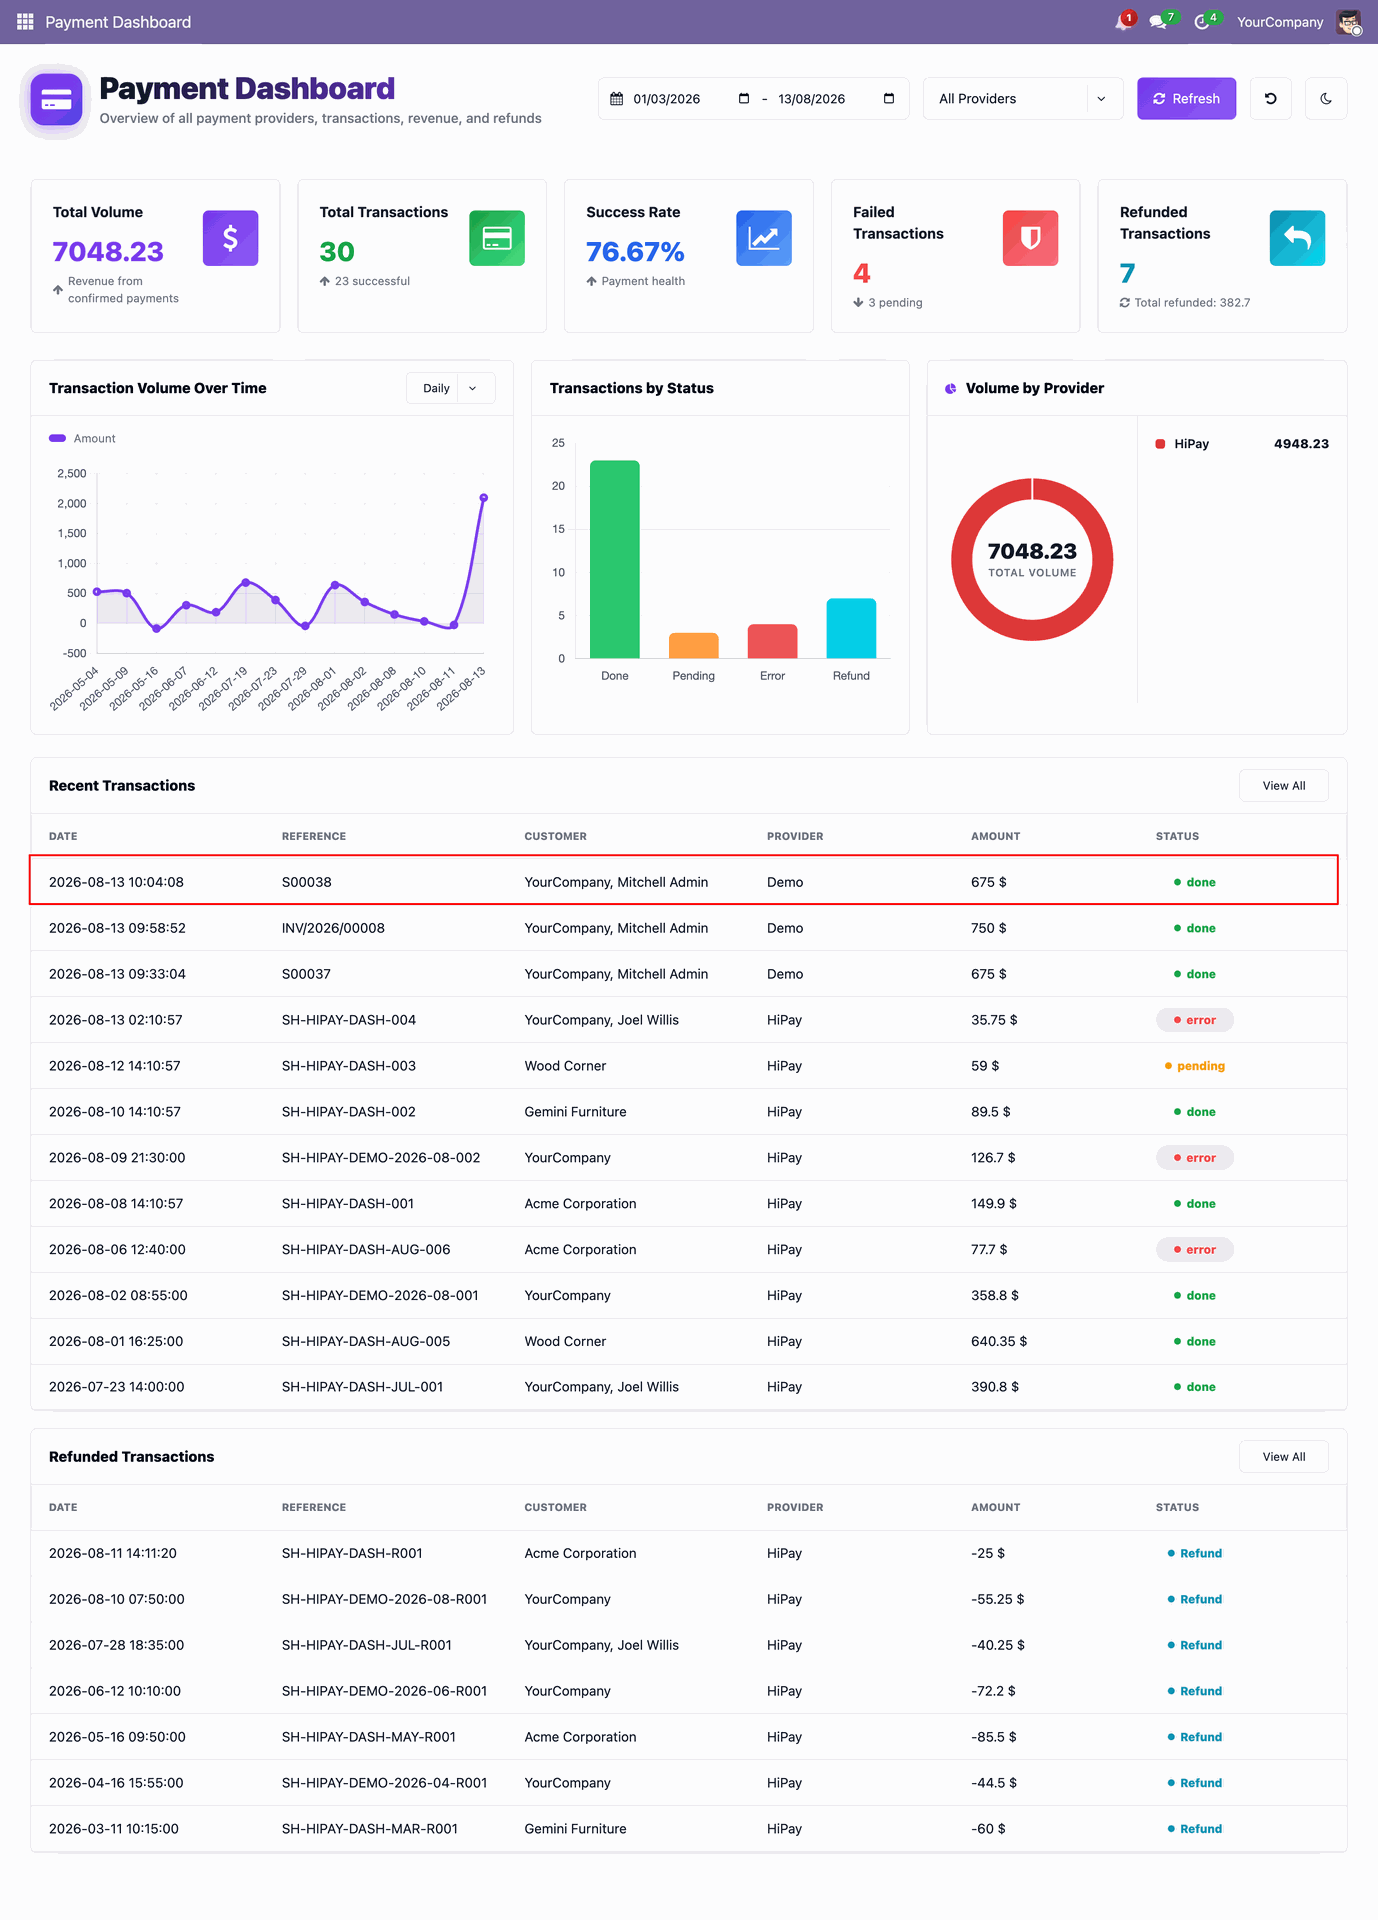Open the S00038 transaction row
1378x1920 pixels.
[x=684, y=881]
